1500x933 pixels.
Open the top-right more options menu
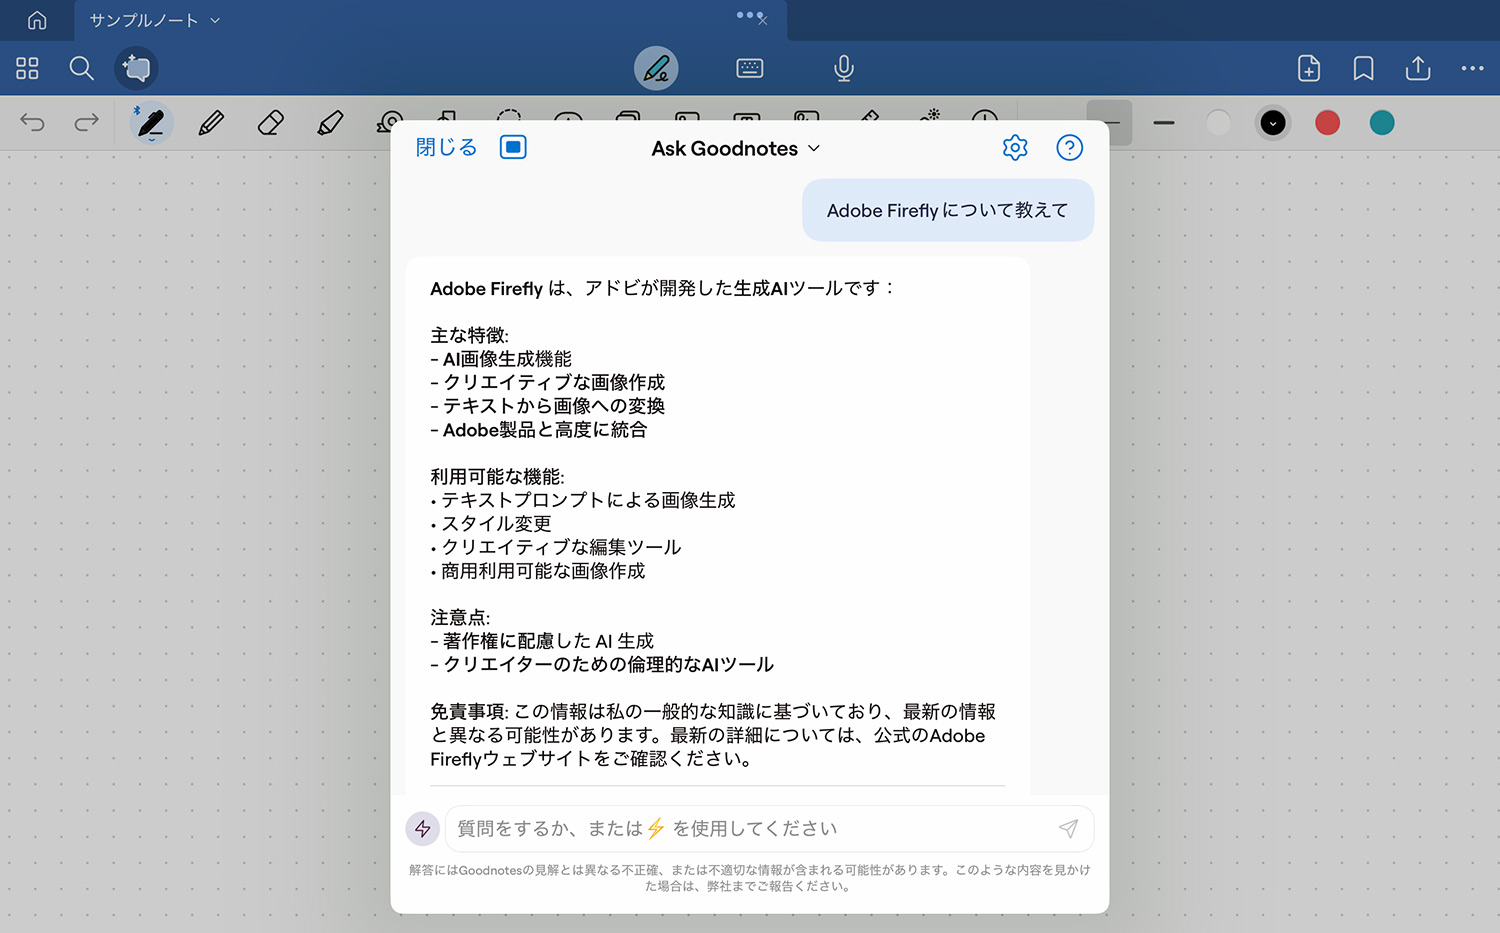pos(1472,68)
